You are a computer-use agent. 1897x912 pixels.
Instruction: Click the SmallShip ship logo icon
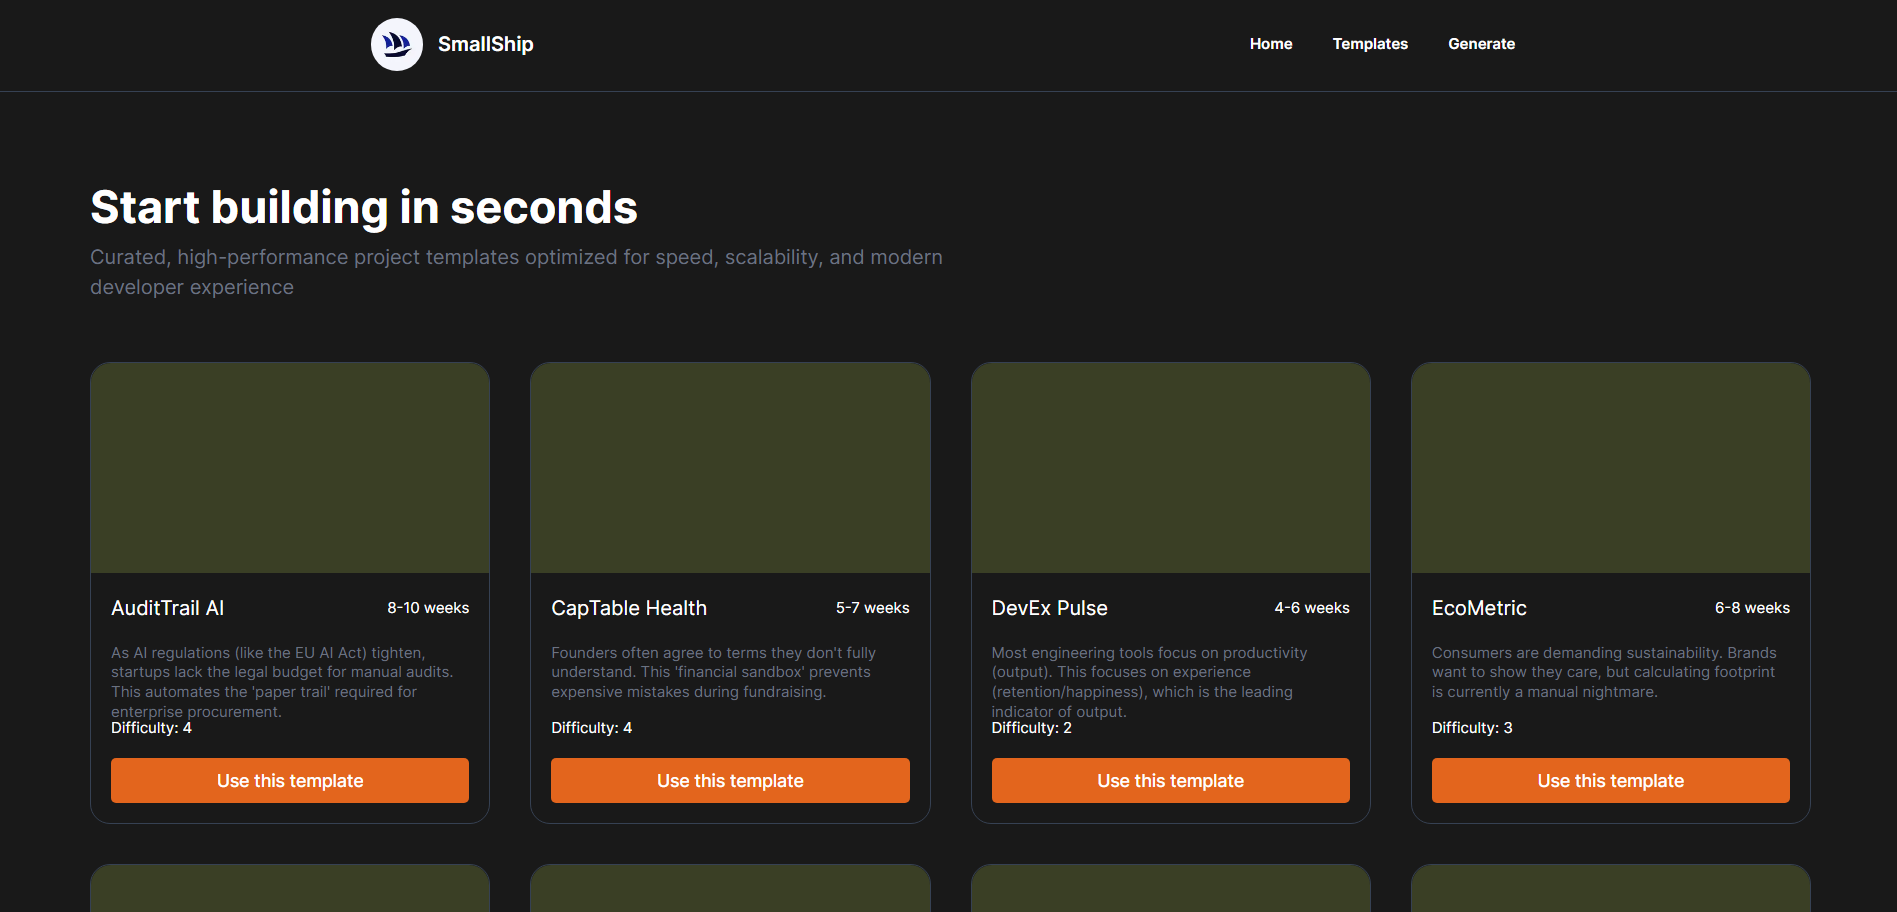click(396, 44)
